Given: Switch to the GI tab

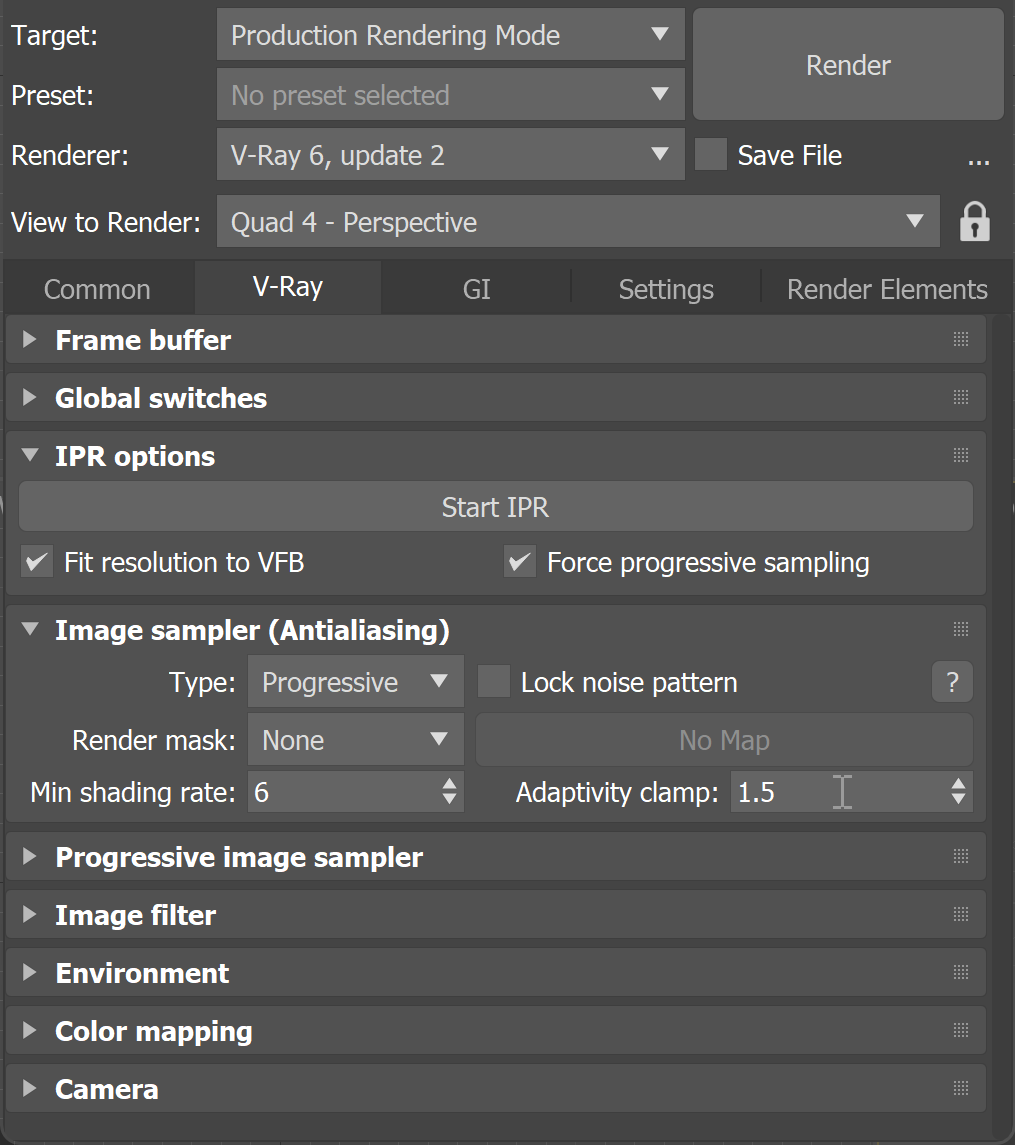Looking at the screenshot, I should 475,288.
